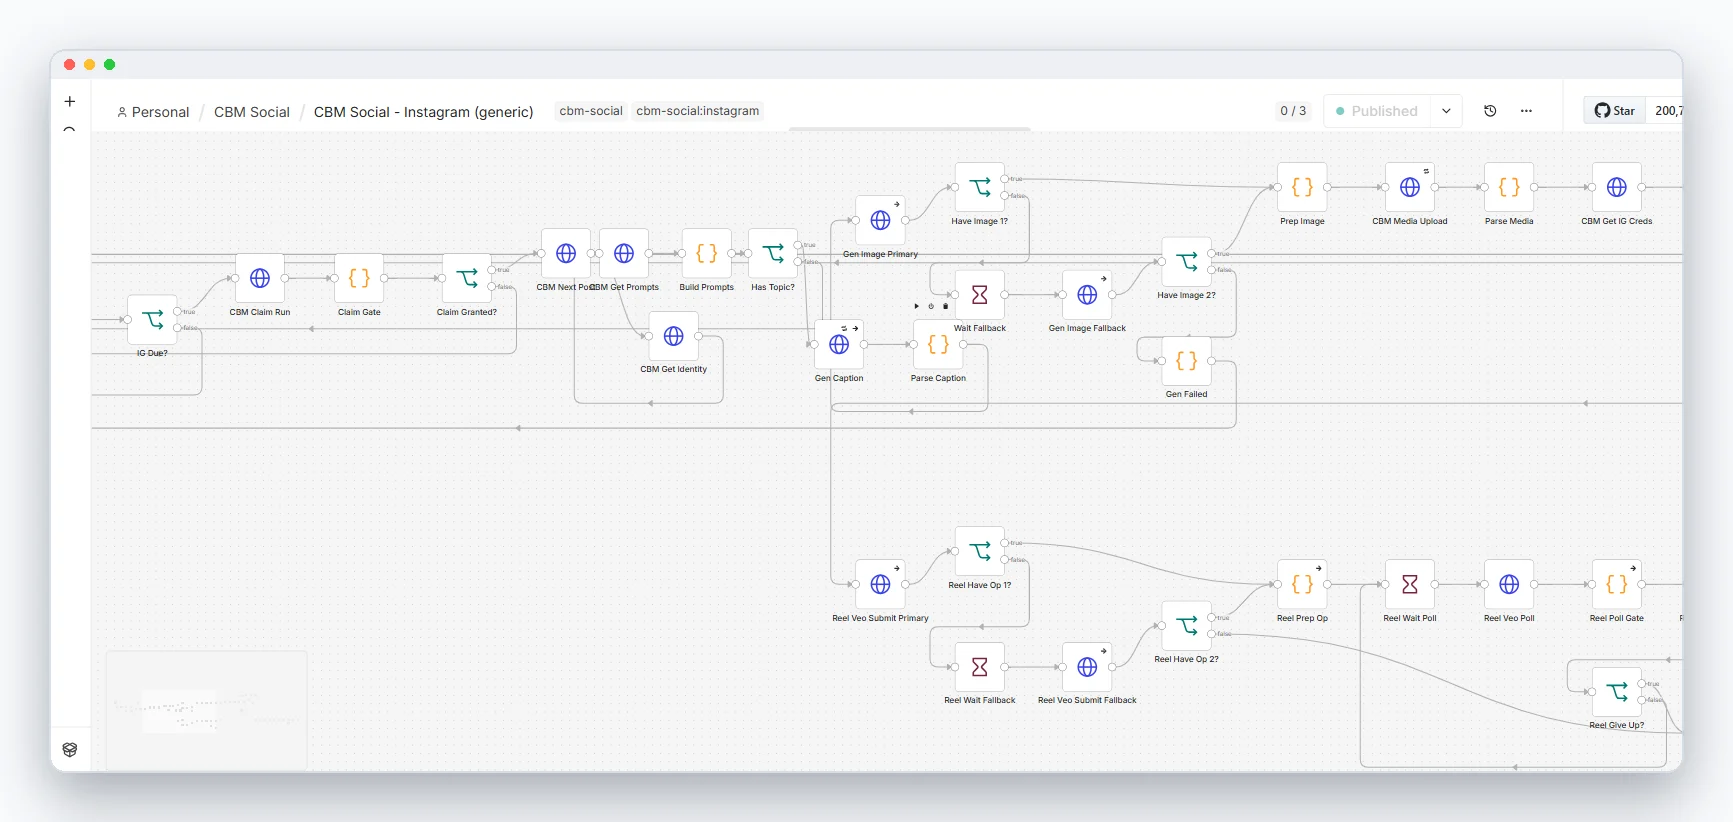Click the Claim Gate code node

point(359,279)
